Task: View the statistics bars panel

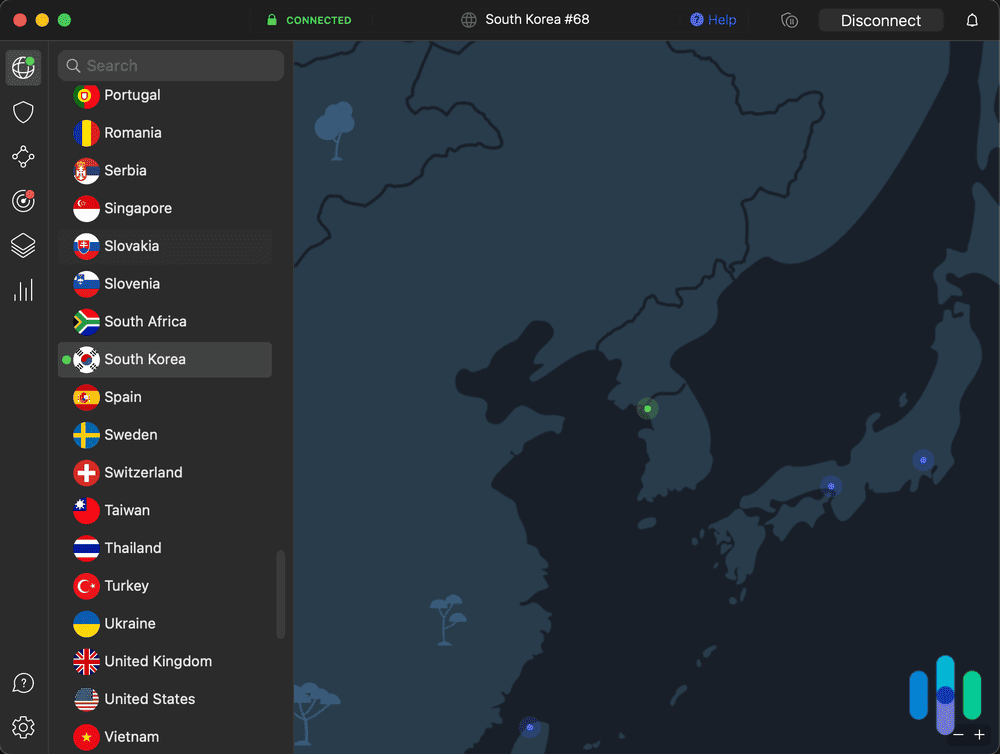Action: pos(23,290)
